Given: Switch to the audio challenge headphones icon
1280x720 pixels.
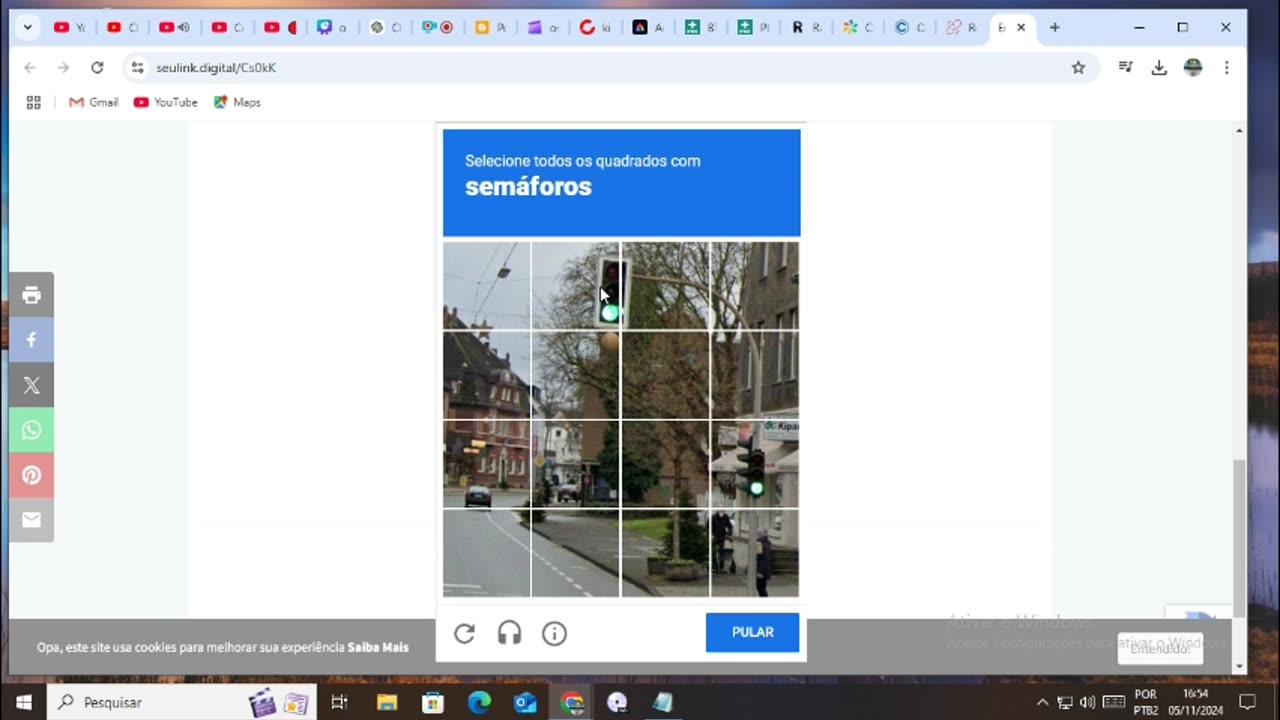Looking at the screenshot, I should (510, 633).
